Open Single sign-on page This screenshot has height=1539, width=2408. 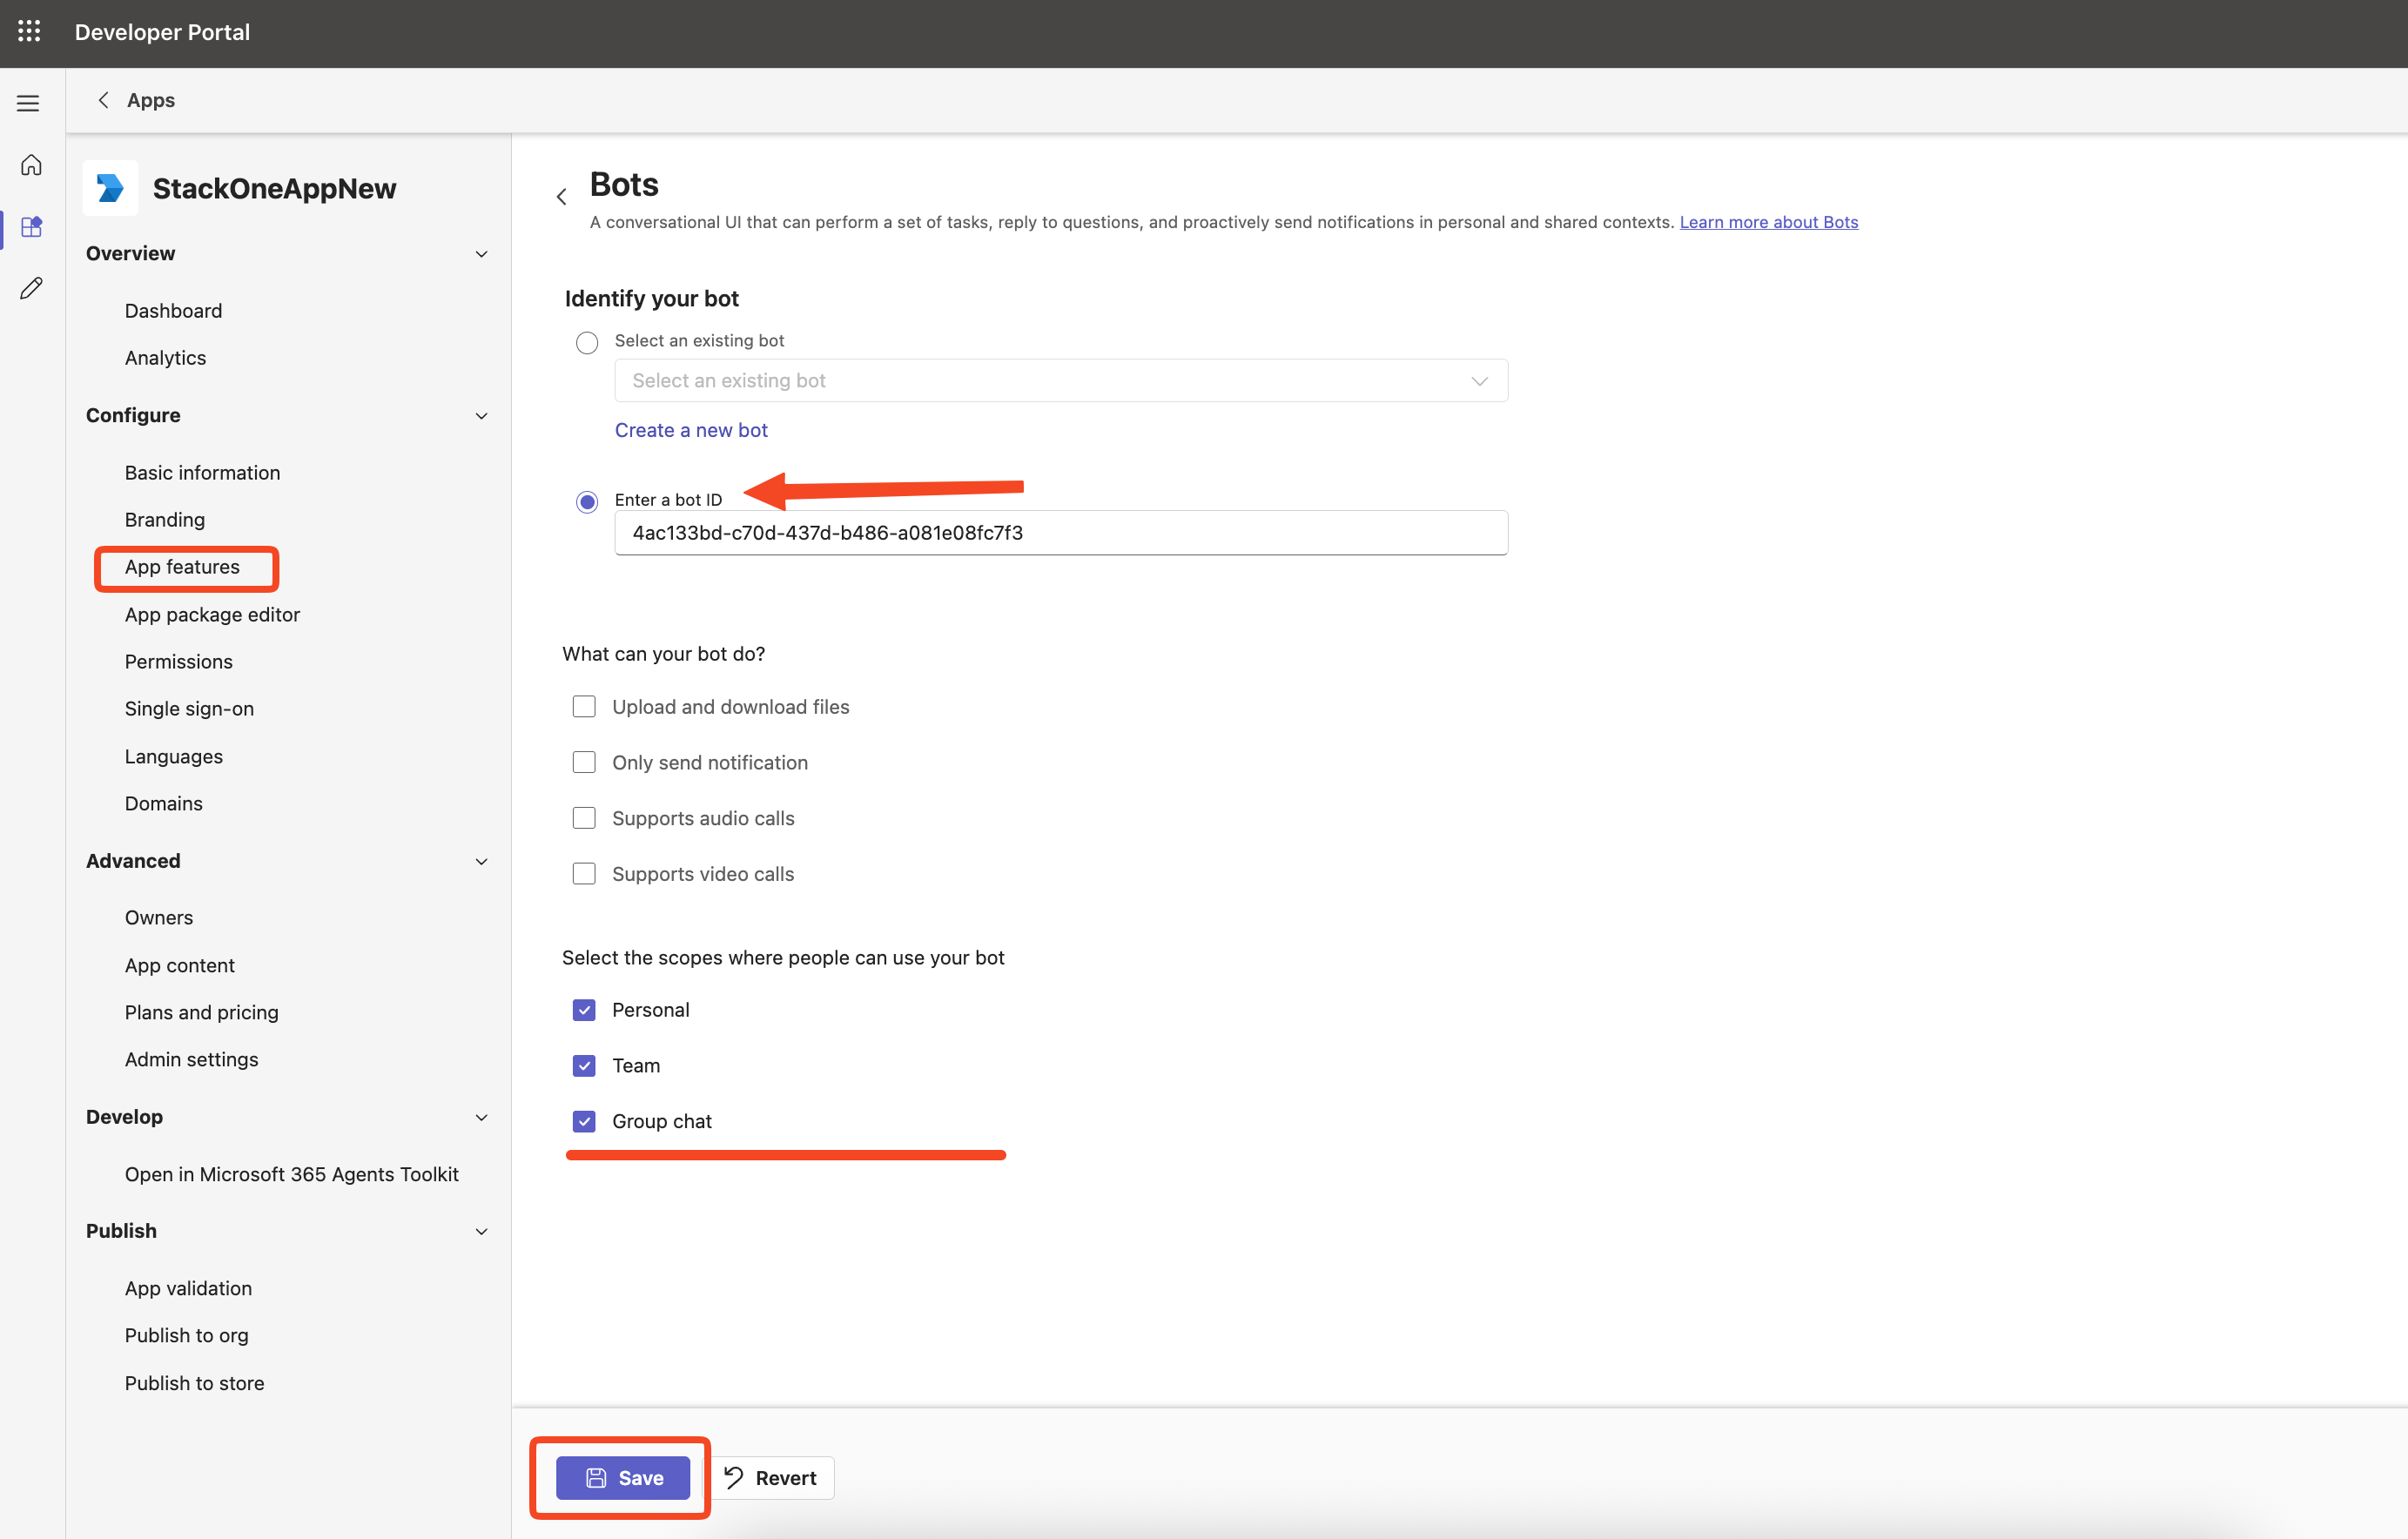[189, 709]
